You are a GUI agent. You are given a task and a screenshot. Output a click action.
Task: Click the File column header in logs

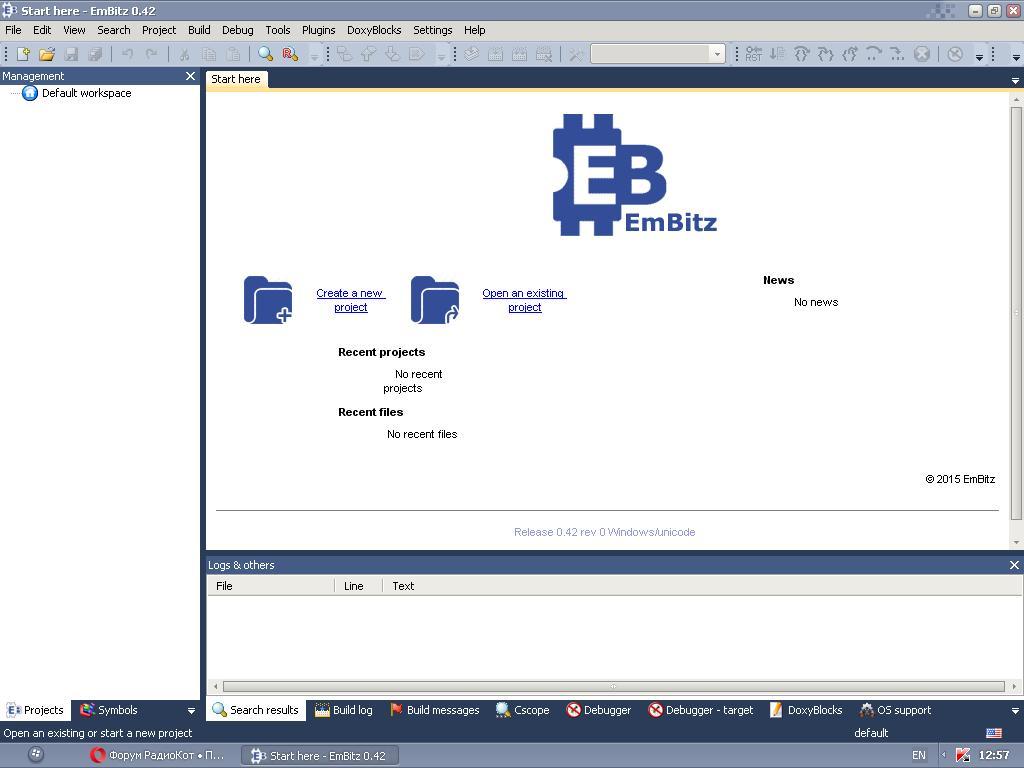(270, 586)
